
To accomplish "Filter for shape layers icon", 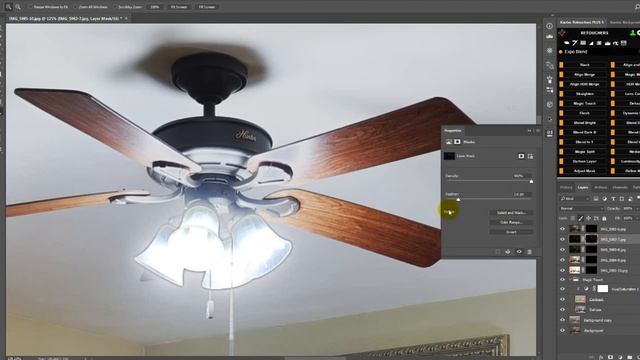I will [622, 198].
